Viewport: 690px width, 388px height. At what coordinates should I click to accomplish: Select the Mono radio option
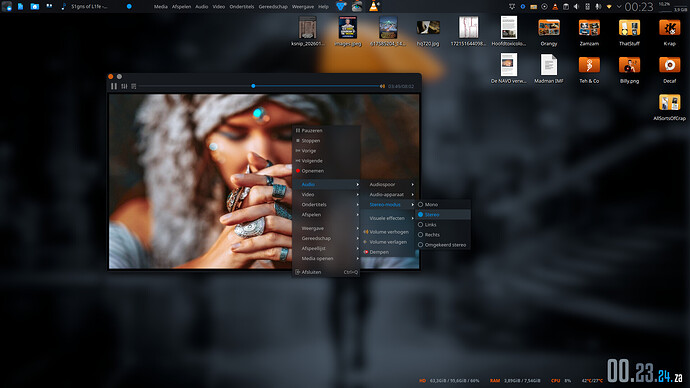click(443, 205)
